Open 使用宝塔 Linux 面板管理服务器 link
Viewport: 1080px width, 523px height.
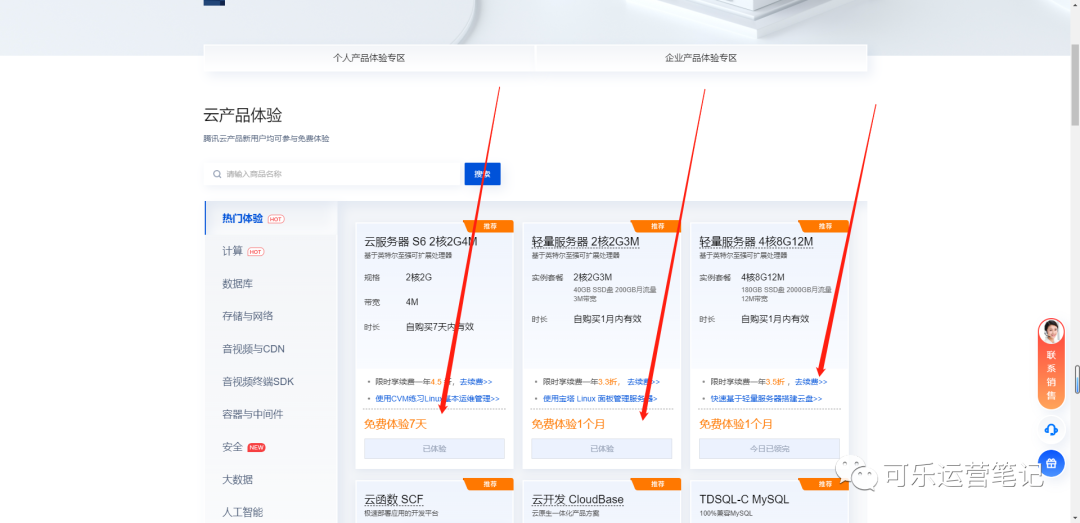pyautogui.click(x=600, y=399)
